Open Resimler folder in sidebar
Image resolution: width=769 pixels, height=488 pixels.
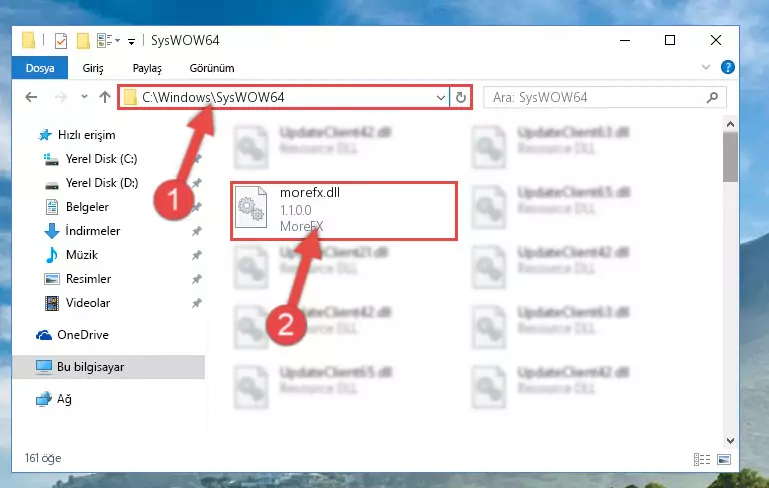pyautogui.click(x=88, y=279)
